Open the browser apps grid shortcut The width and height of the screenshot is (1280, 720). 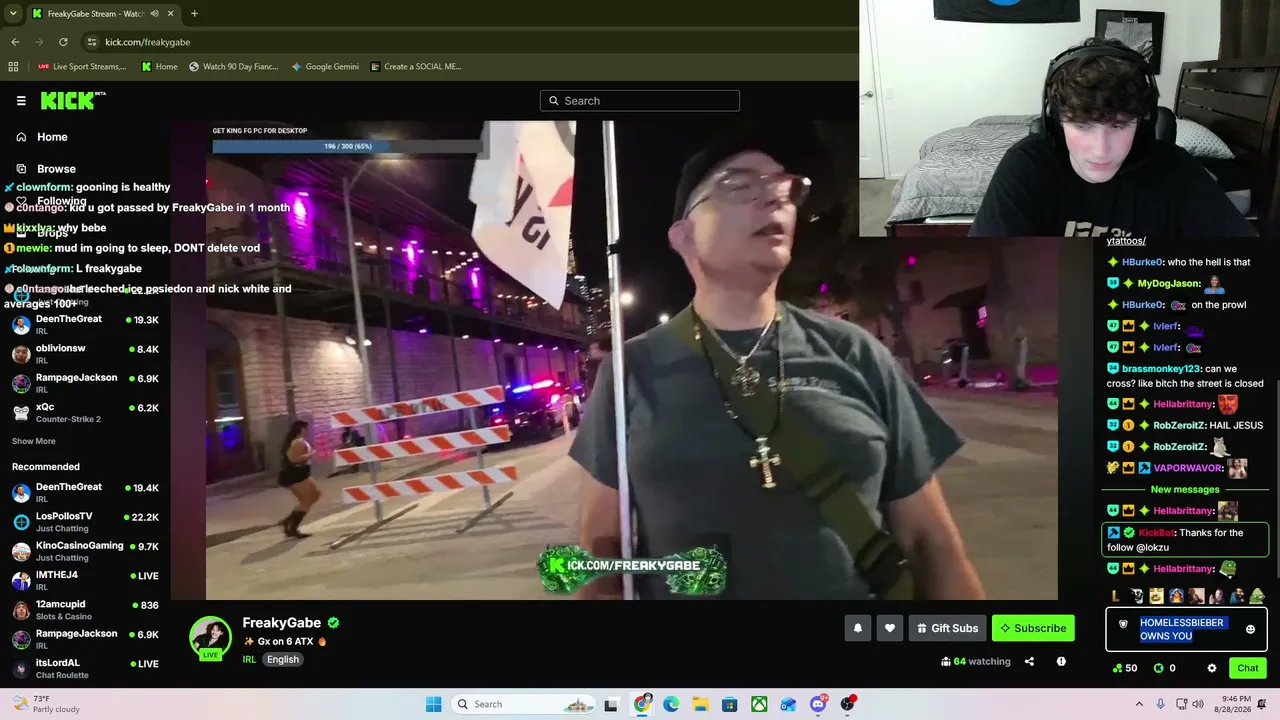13,67
